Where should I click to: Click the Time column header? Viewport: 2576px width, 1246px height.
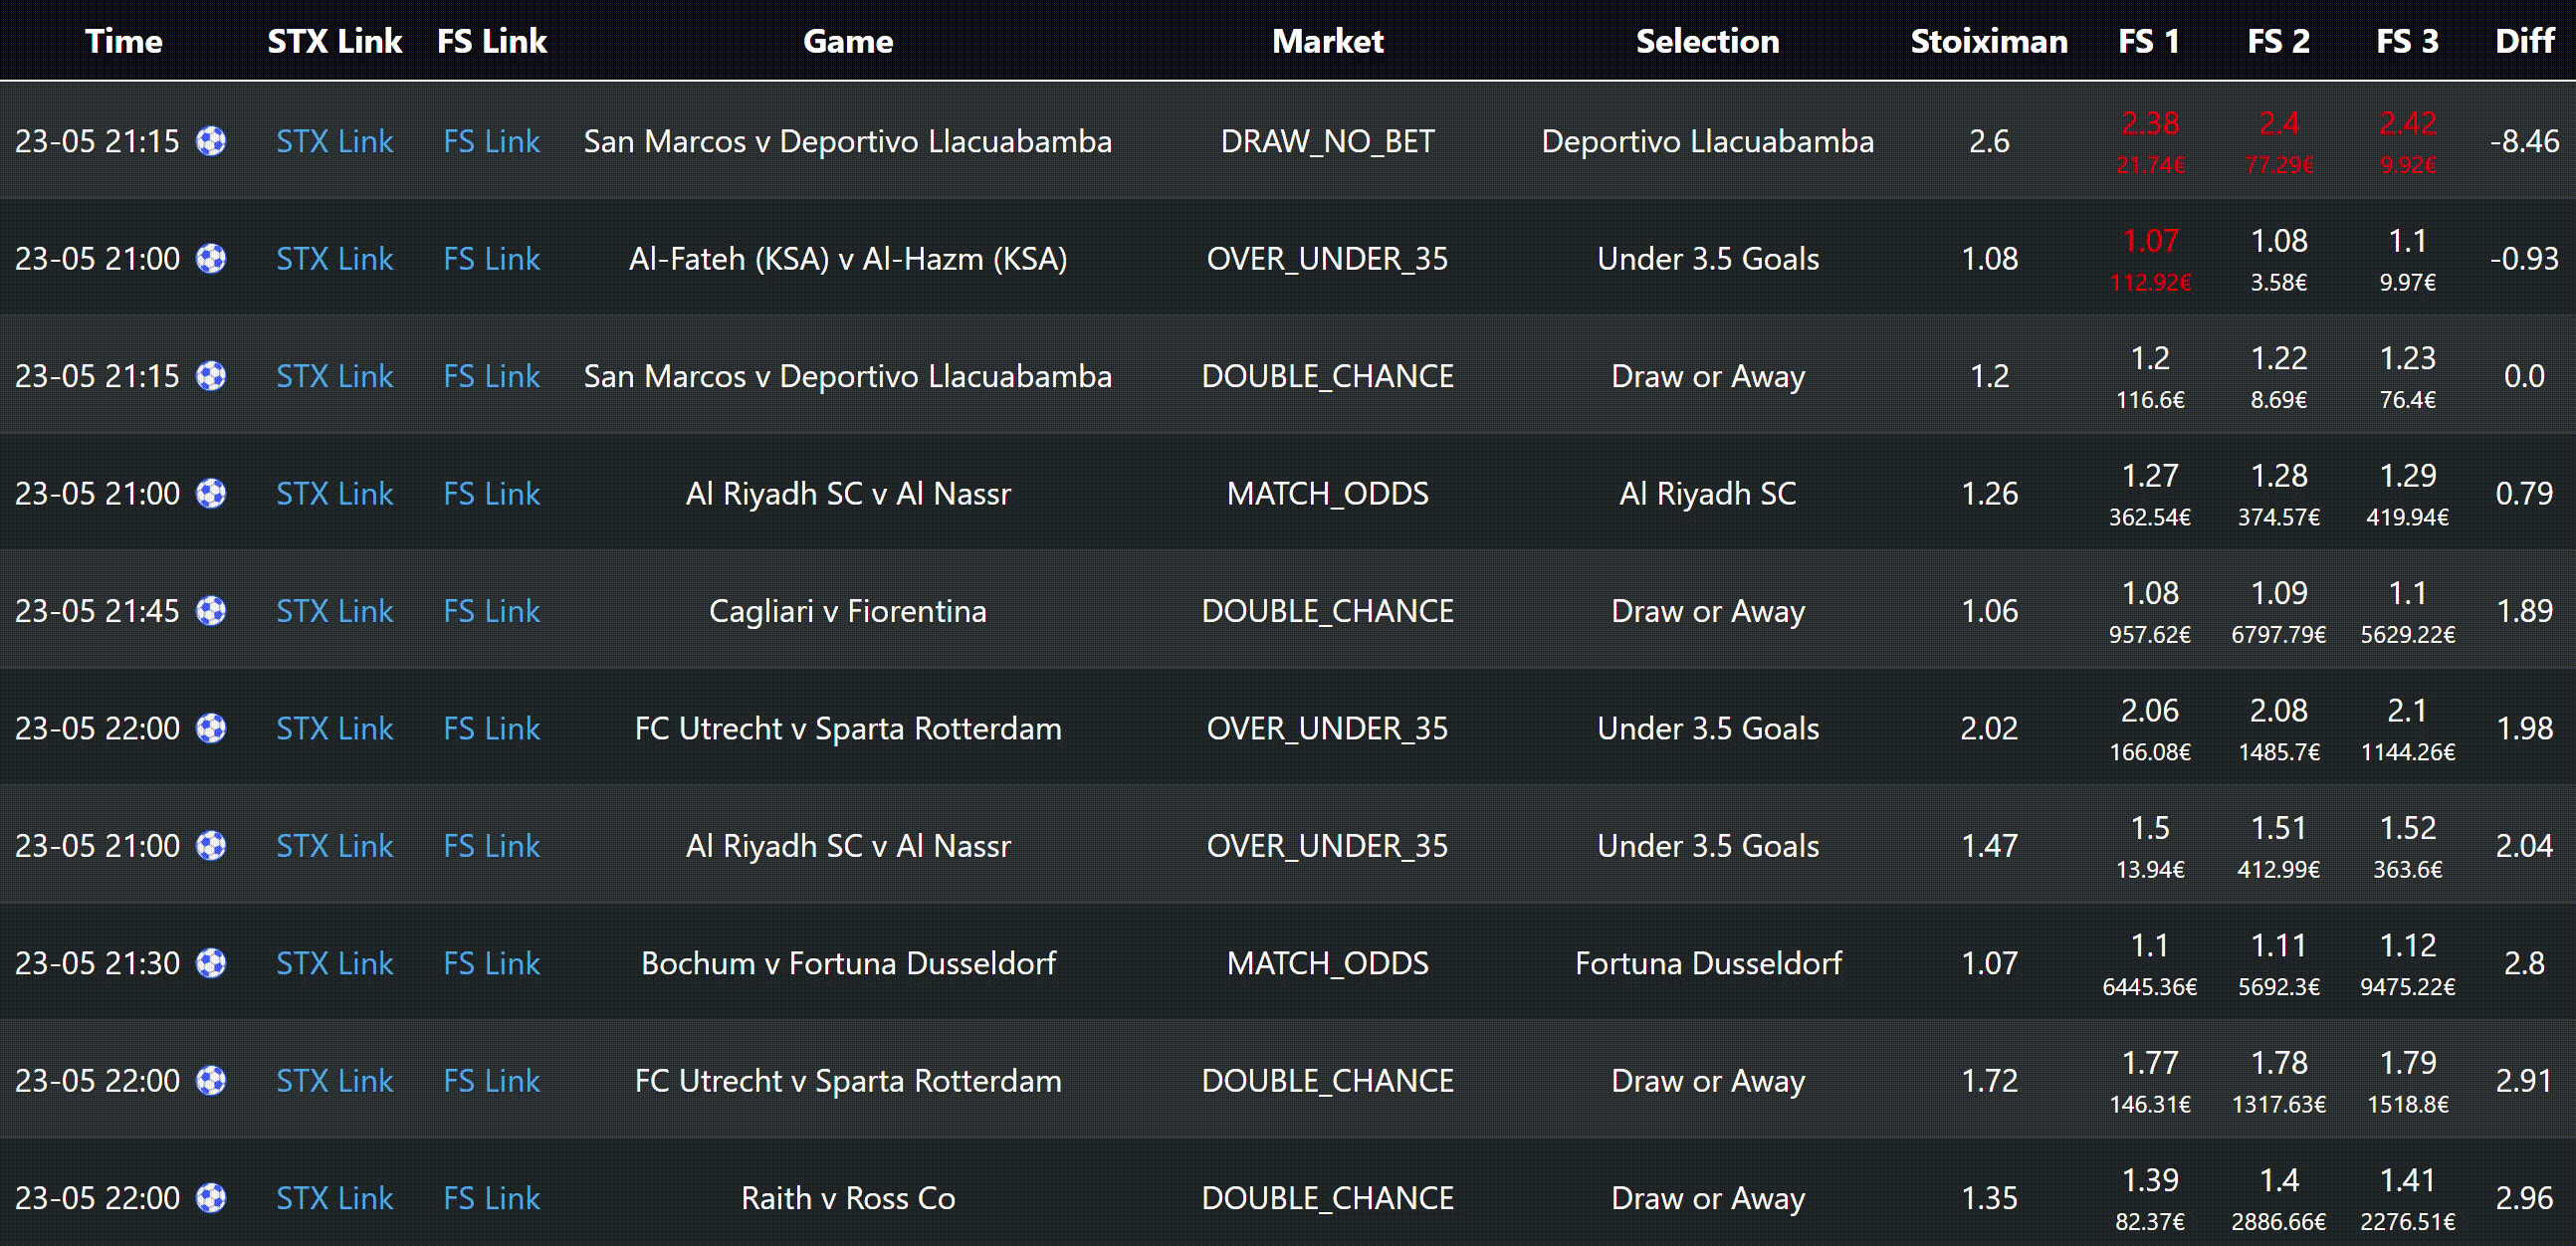click(123, 41)
